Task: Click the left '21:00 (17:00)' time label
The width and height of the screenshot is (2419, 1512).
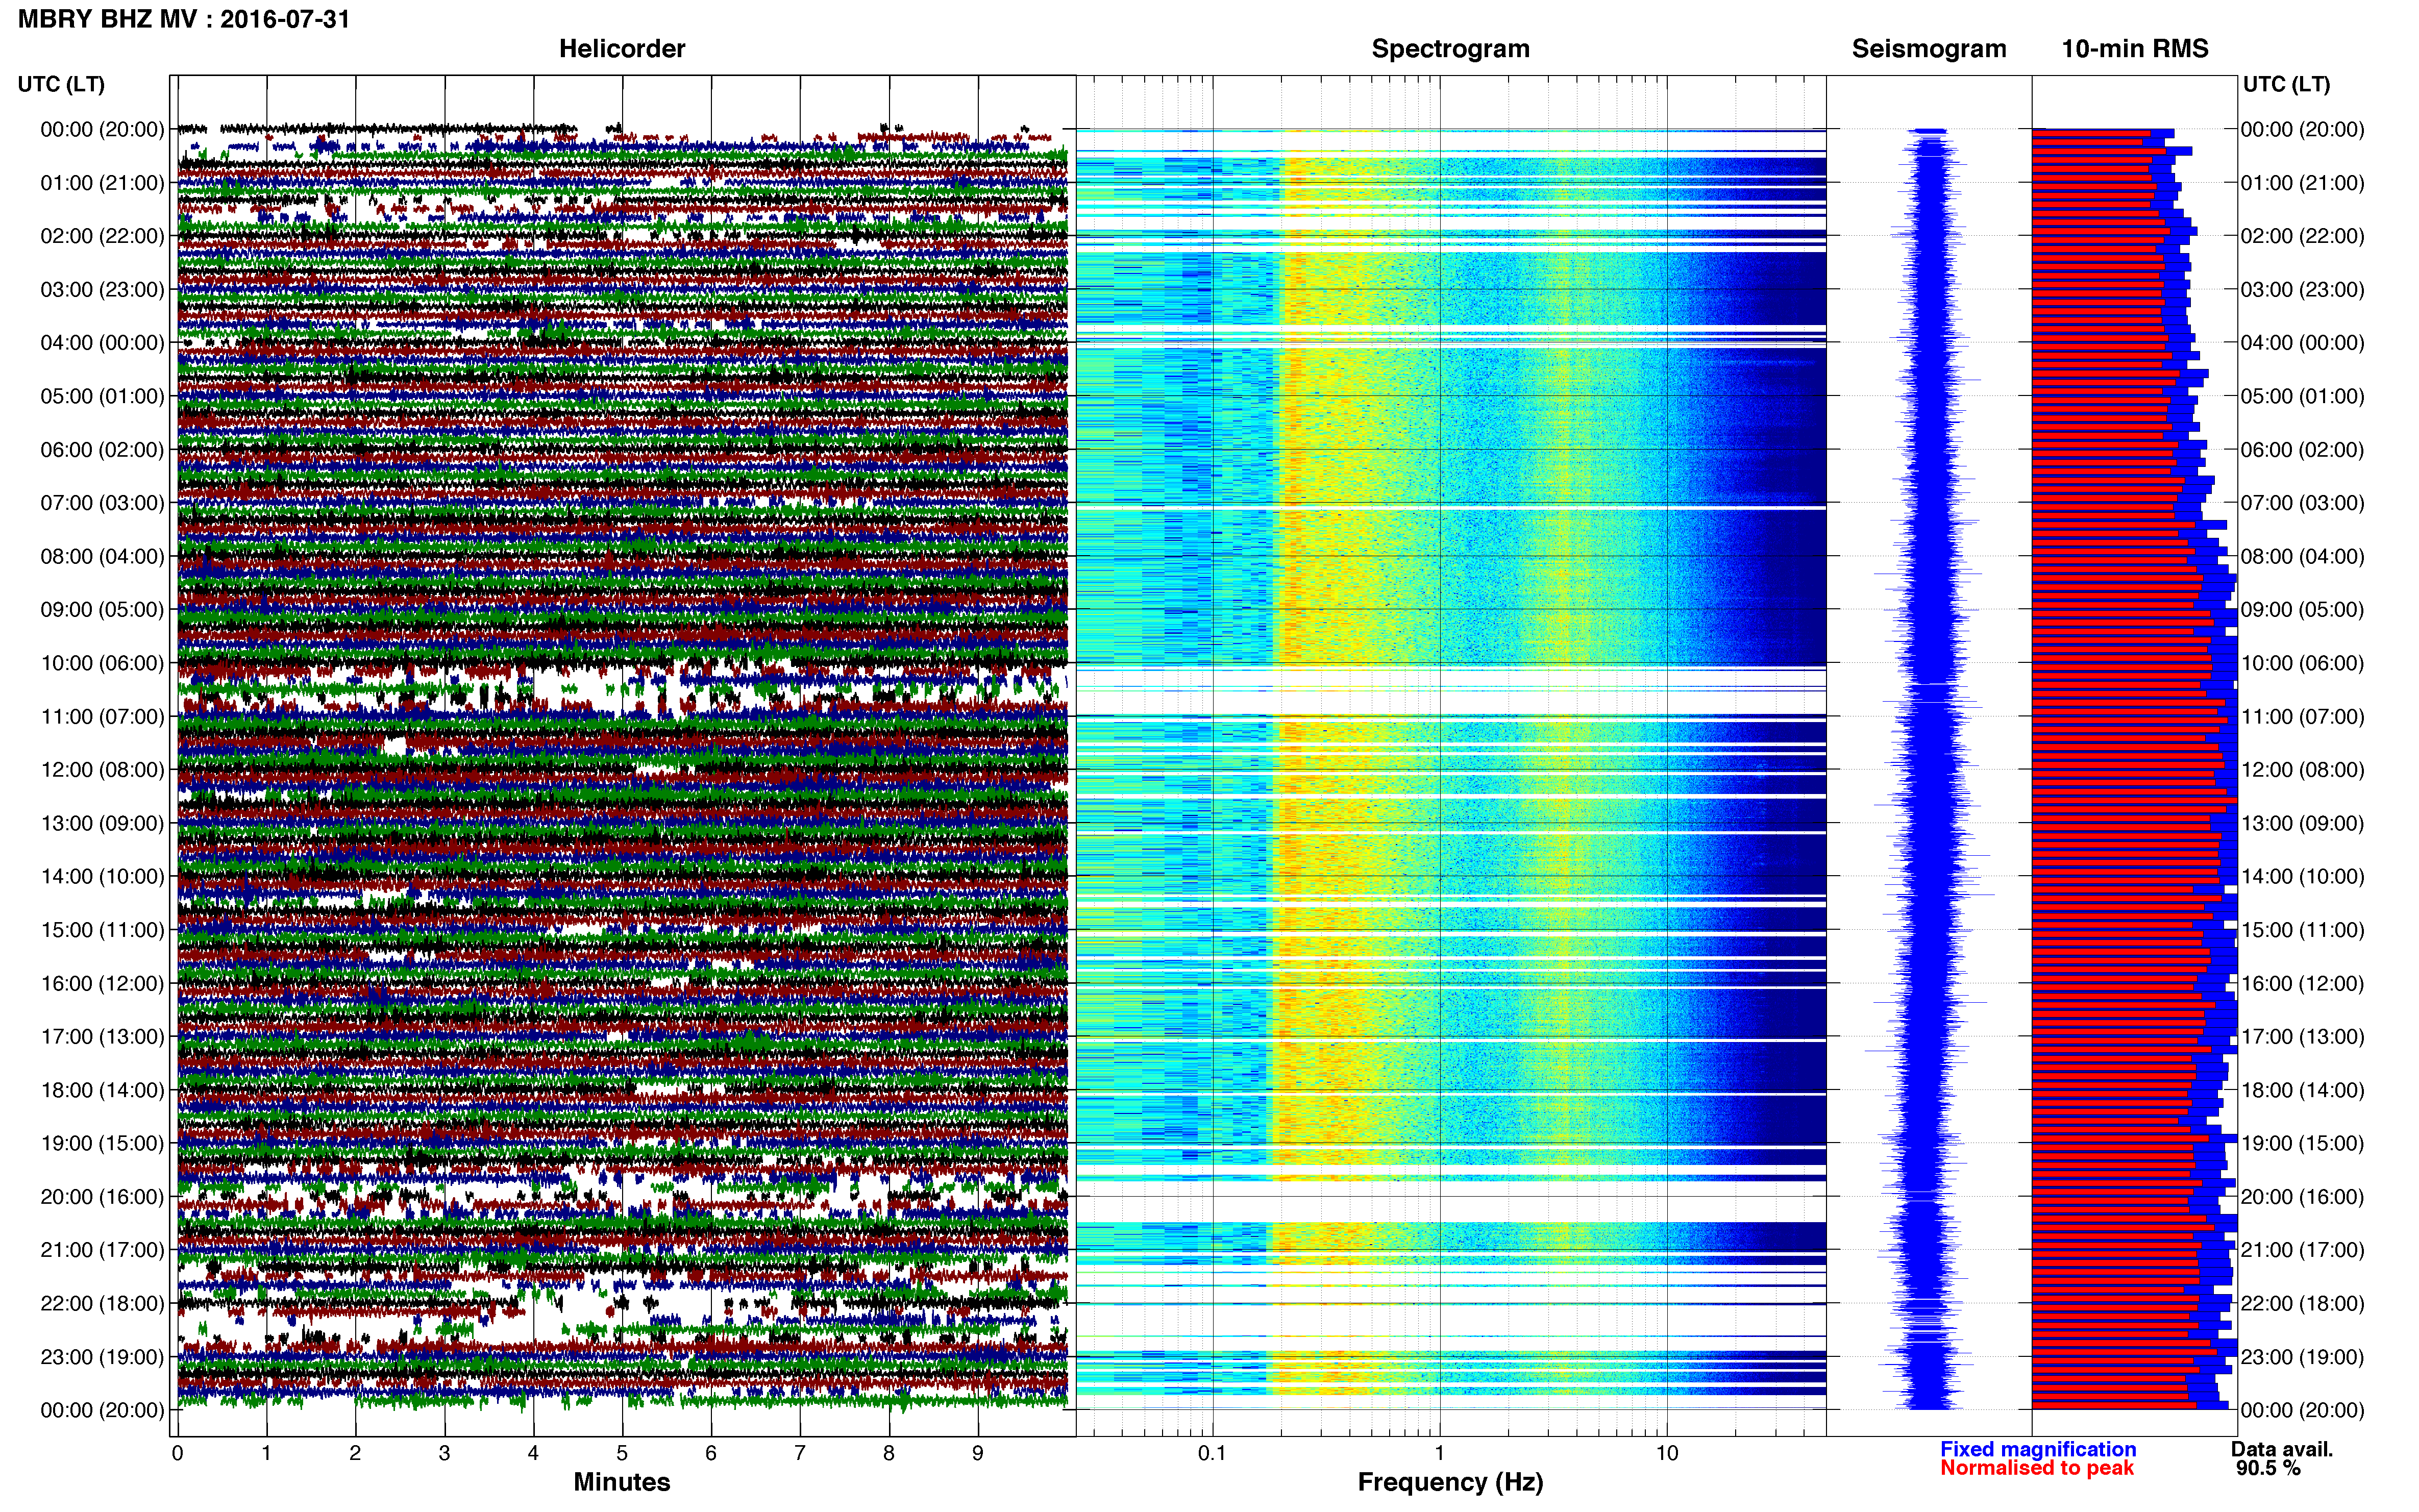Action: click(102, 1250)
